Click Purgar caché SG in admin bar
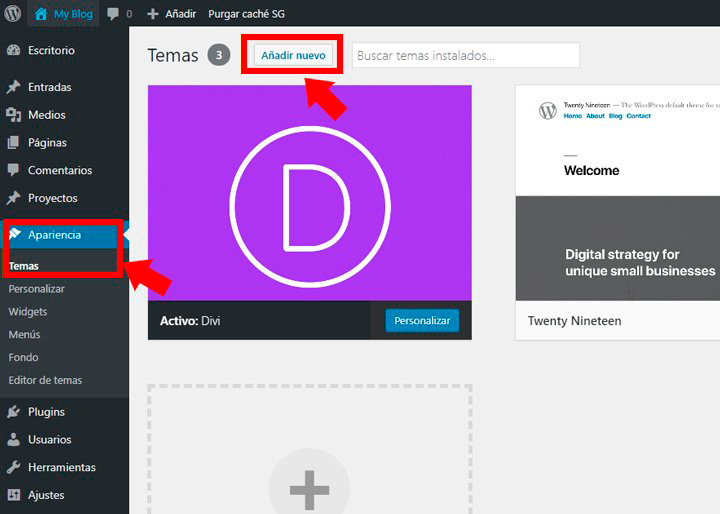 246,14
